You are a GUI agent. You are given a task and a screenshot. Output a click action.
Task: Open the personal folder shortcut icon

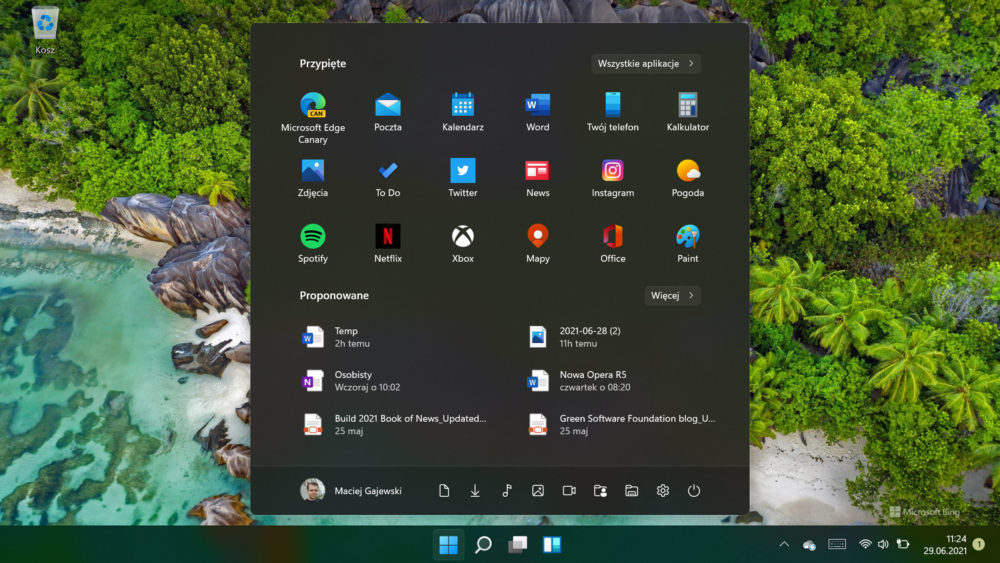tap(600, 490)
